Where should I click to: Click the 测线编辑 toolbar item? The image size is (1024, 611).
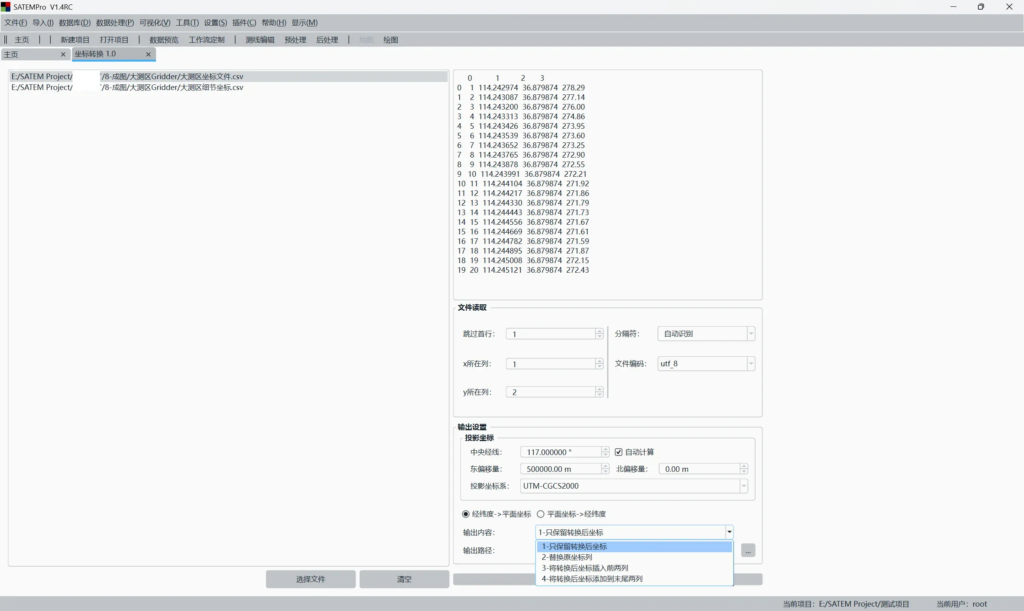(x=259, y=40)
